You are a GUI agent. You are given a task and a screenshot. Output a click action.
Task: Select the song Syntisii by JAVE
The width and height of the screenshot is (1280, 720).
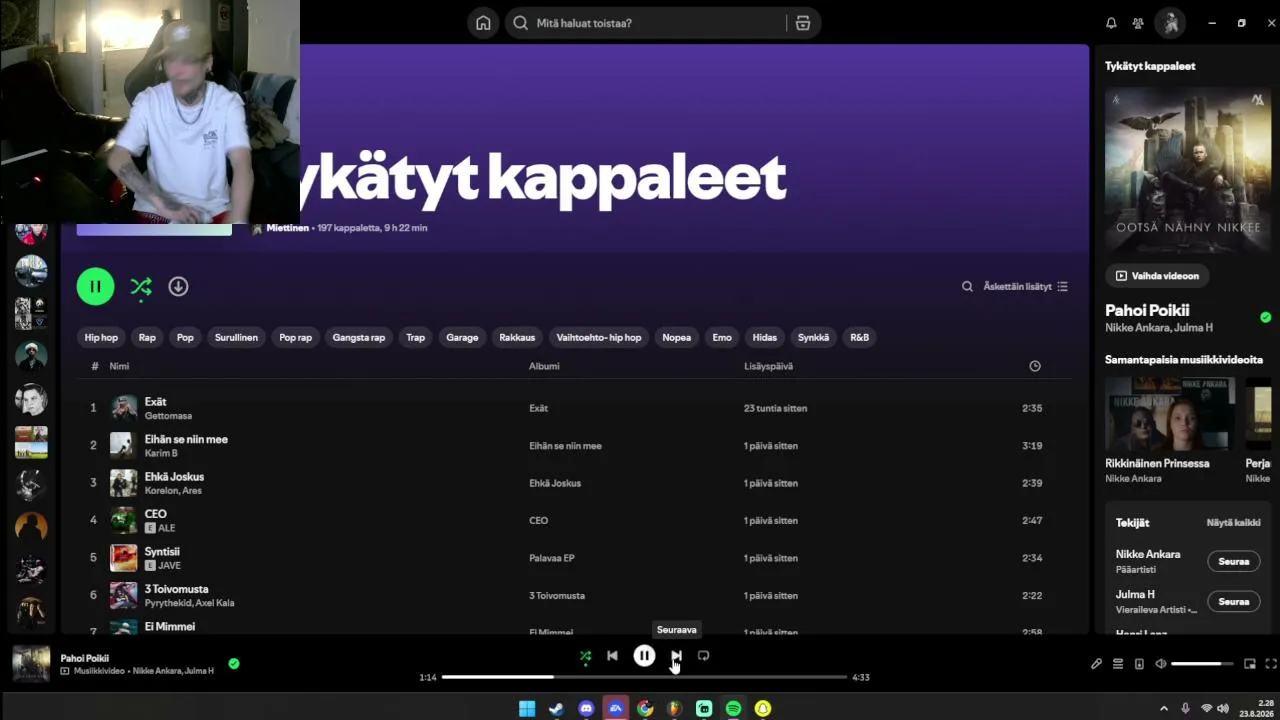tap(575, 558)
